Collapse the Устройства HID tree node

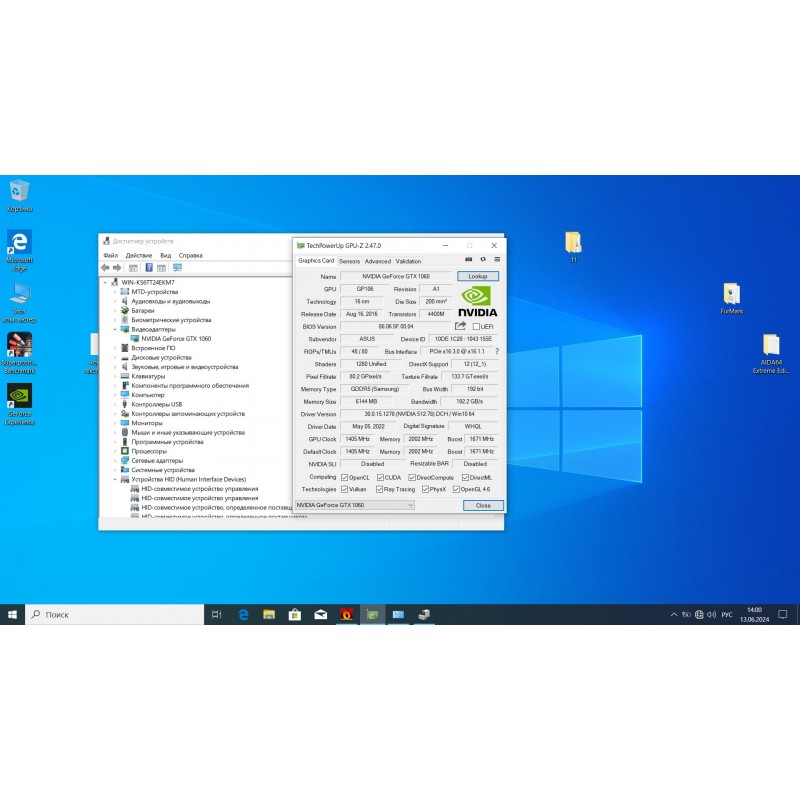coord(115,480)
